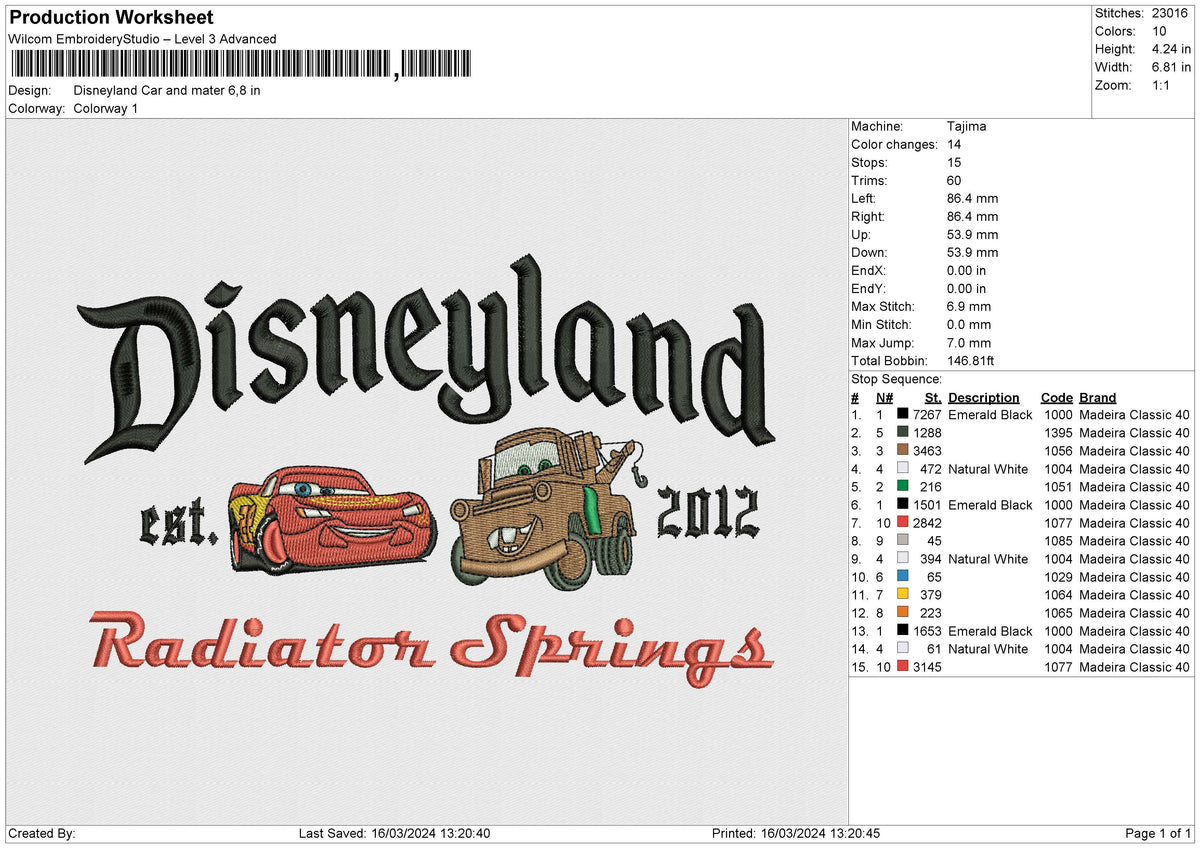The width and height of the screenshot is (1200, 848).
Task: Click the EndX value '0.00 in'
Action: coord(966,270)
